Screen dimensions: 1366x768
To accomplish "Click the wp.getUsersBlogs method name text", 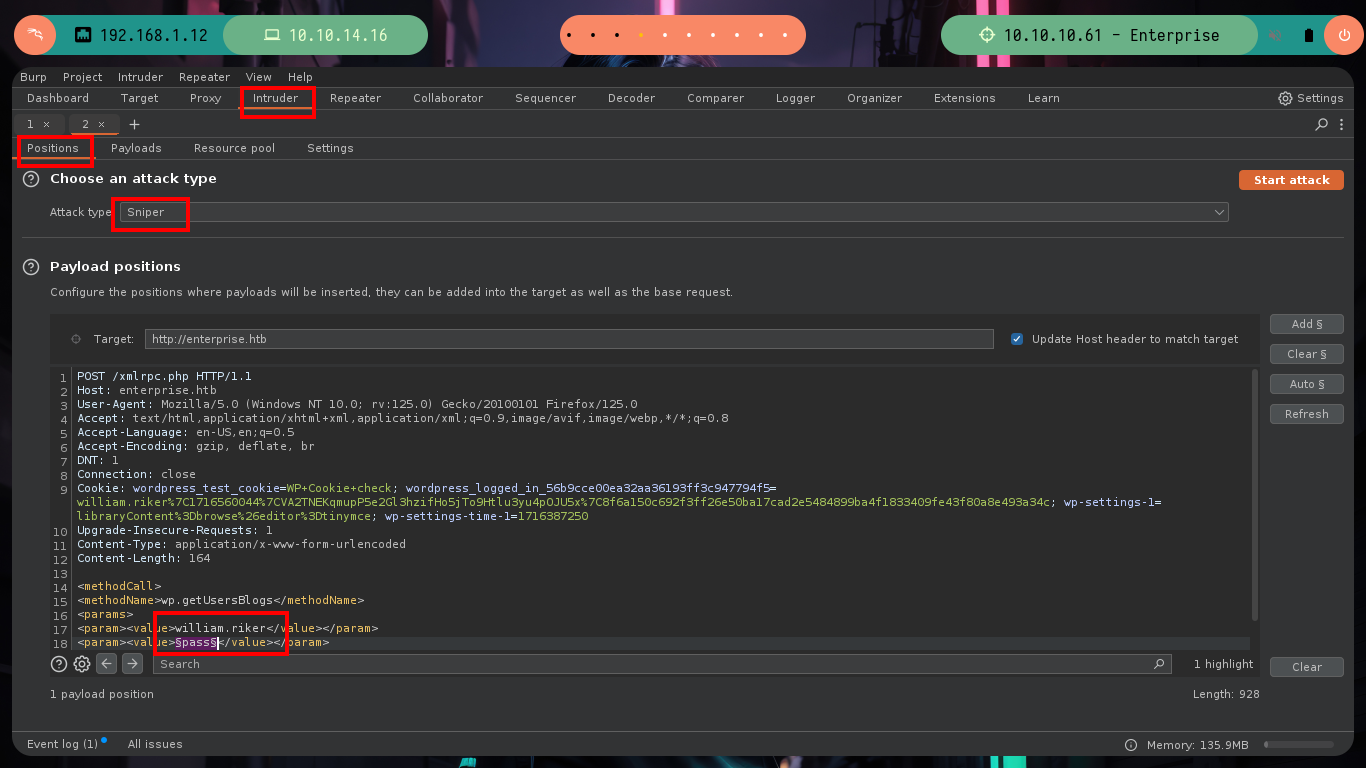I will pyautogui.click(x=217, y=600).
